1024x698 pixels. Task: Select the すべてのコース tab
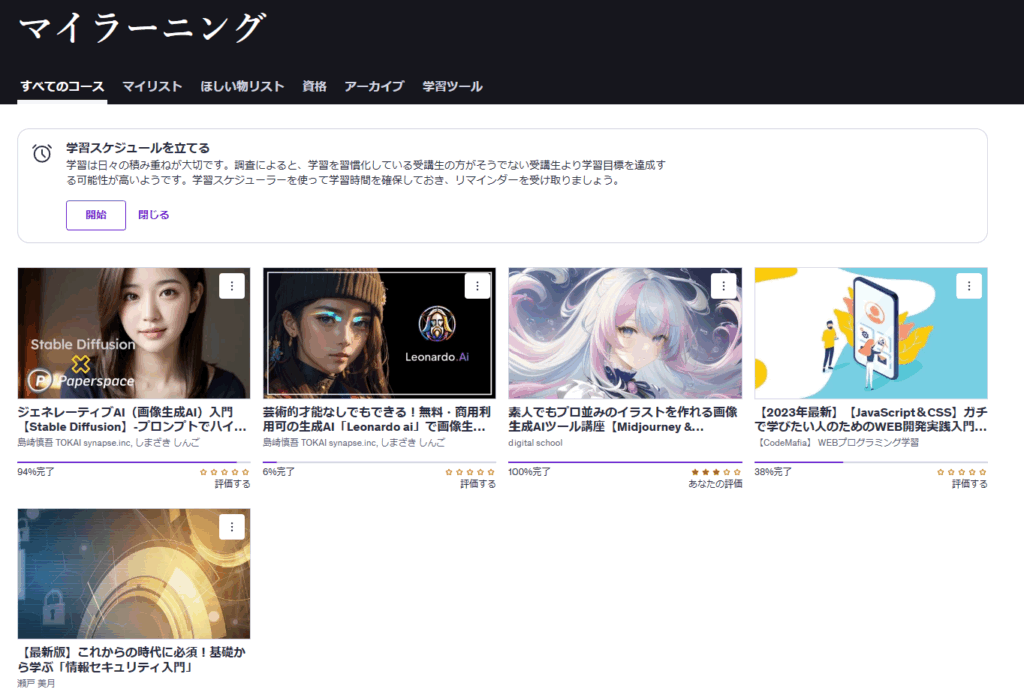point(62,87)
